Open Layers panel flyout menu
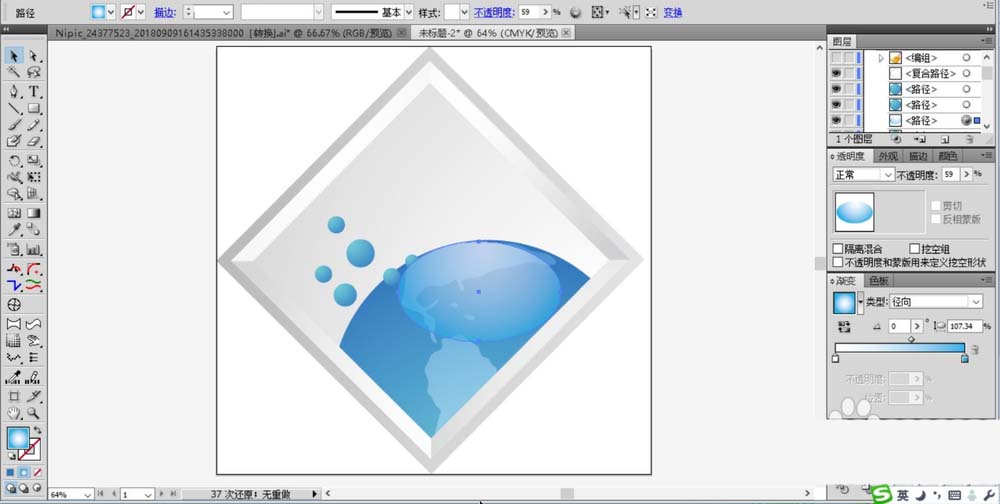The height and width of the screenshot is (504, 1000). point(988,41)
